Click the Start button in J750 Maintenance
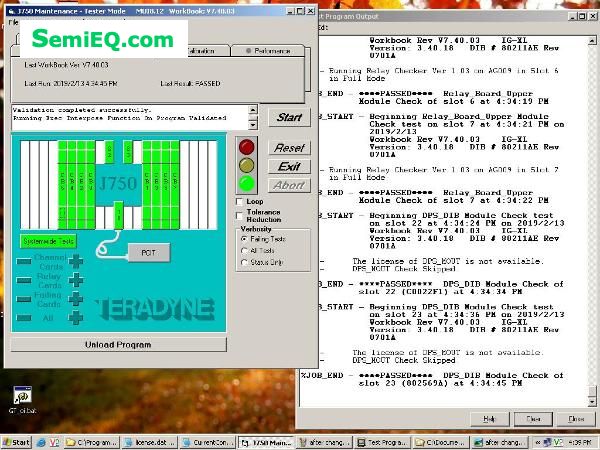The width and height of the screenshot is (600, 450). pyautogui.click(x=289, y=117)
